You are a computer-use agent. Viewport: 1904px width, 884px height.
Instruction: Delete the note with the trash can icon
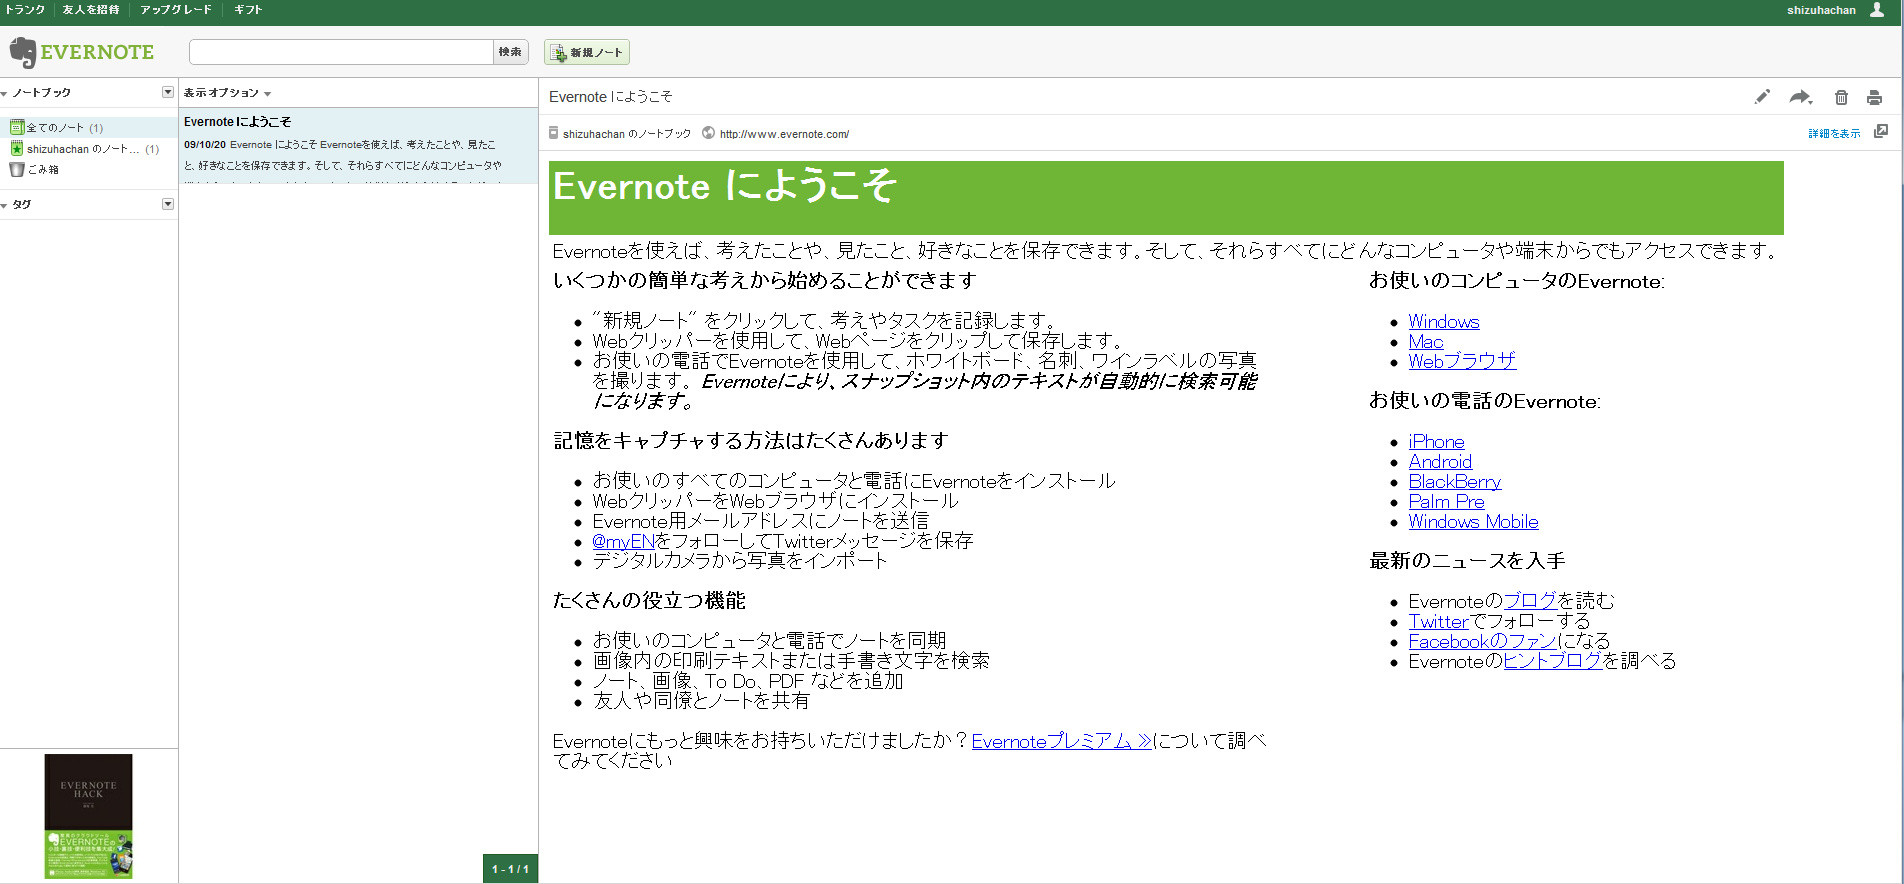1841,97
